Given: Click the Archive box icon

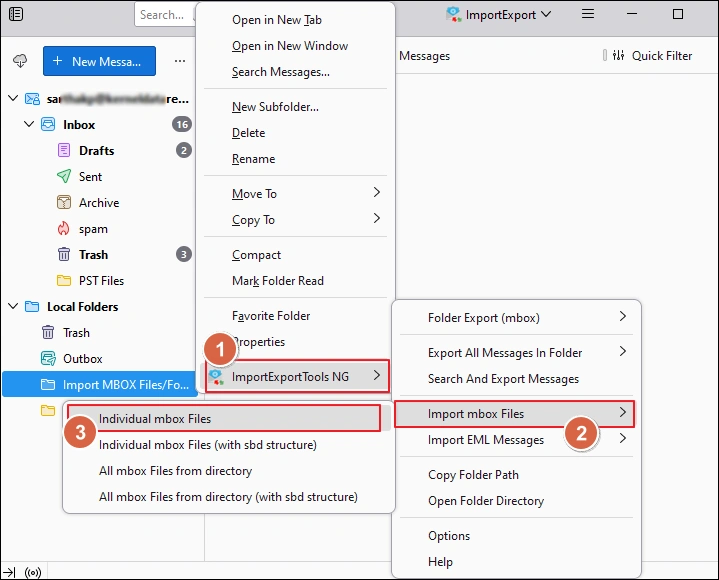Looking at the screenshot, I should click(x=64, y=202).
